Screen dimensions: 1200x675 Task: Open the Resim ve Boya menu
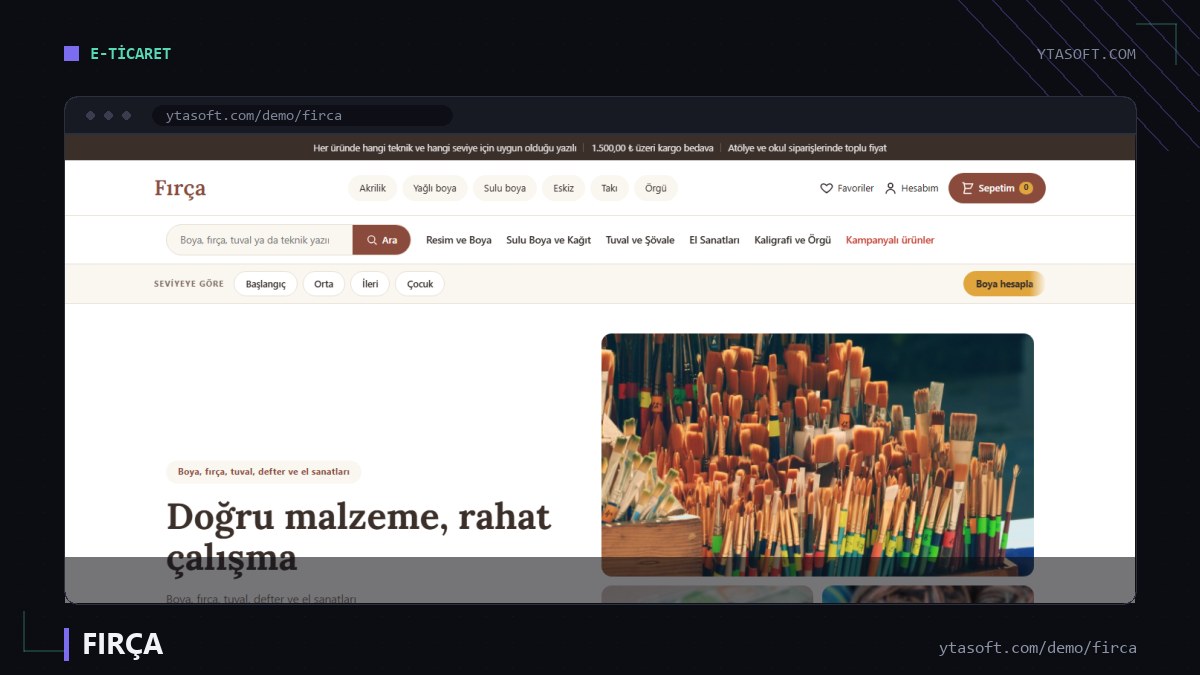point(459,240)
